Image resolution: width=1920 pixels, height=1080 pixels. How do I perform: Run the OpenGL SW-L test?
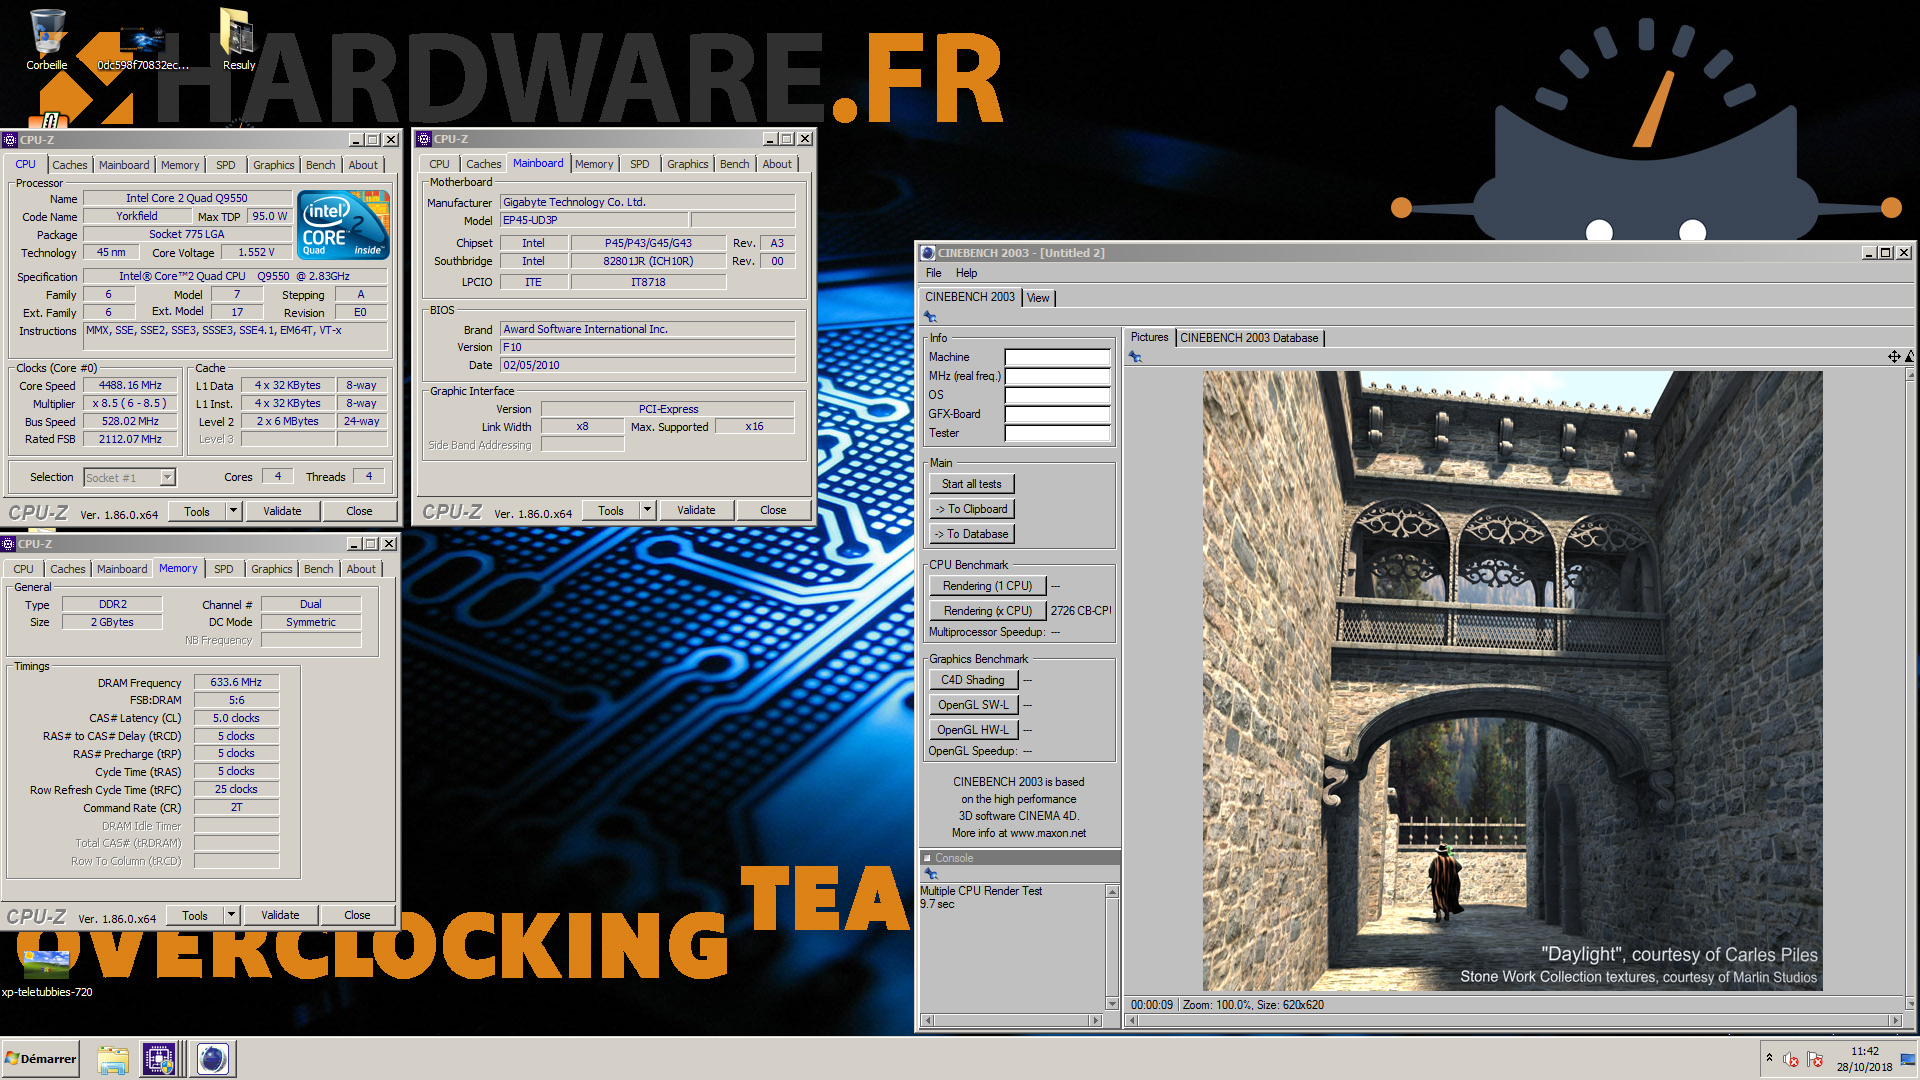[x=973, y=705]
